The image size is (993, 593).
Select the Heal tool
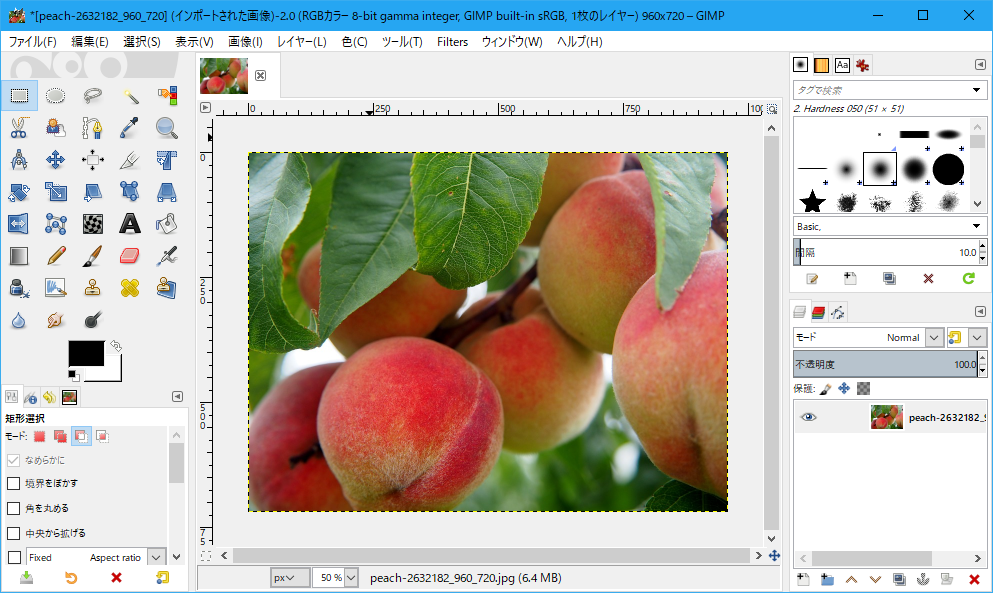click(x=130, y=288)
